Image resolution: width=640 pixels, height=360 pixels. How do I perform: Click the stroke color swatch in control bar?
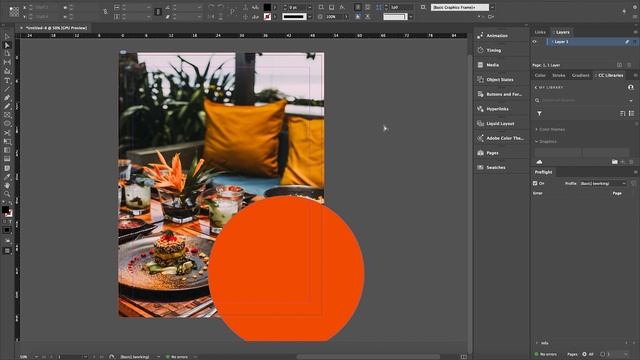(x=267, y=17)
